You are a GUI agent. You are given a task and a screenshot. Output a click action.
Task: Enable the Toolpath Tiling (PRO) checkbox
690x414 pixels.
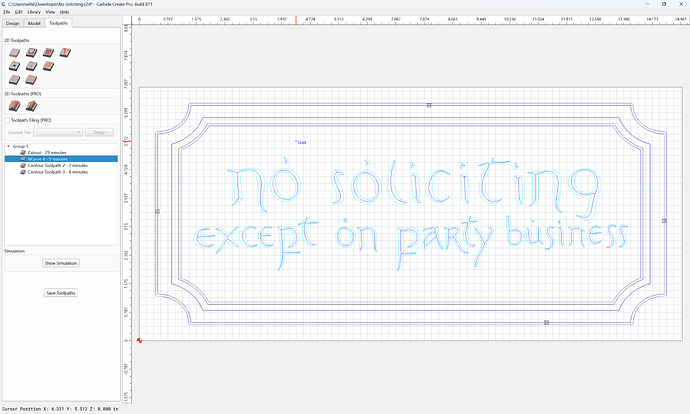[x=7, y=120]
